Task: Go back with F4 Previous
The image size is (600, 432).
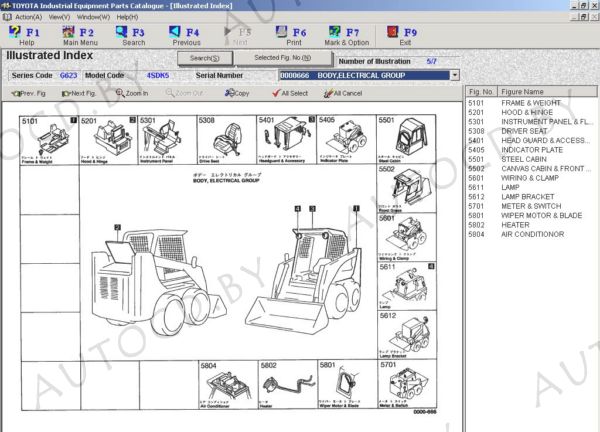Action: (x=186, y=36)
